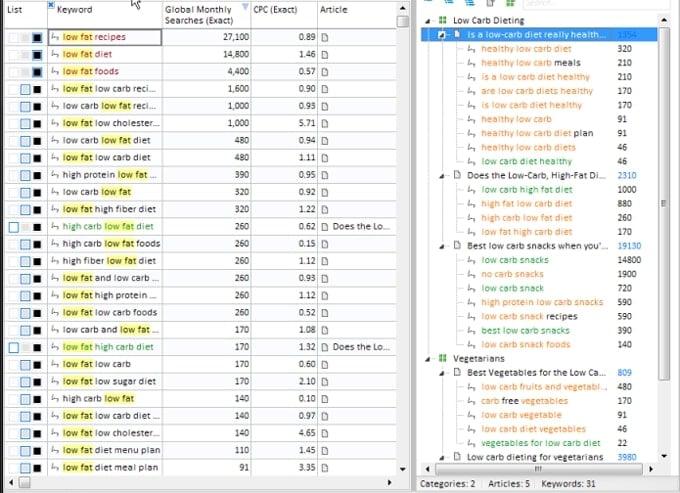Click the clear-filter x icon in Keyword column header
Screen dimensions: 680x493
click(x=51, y=5)
